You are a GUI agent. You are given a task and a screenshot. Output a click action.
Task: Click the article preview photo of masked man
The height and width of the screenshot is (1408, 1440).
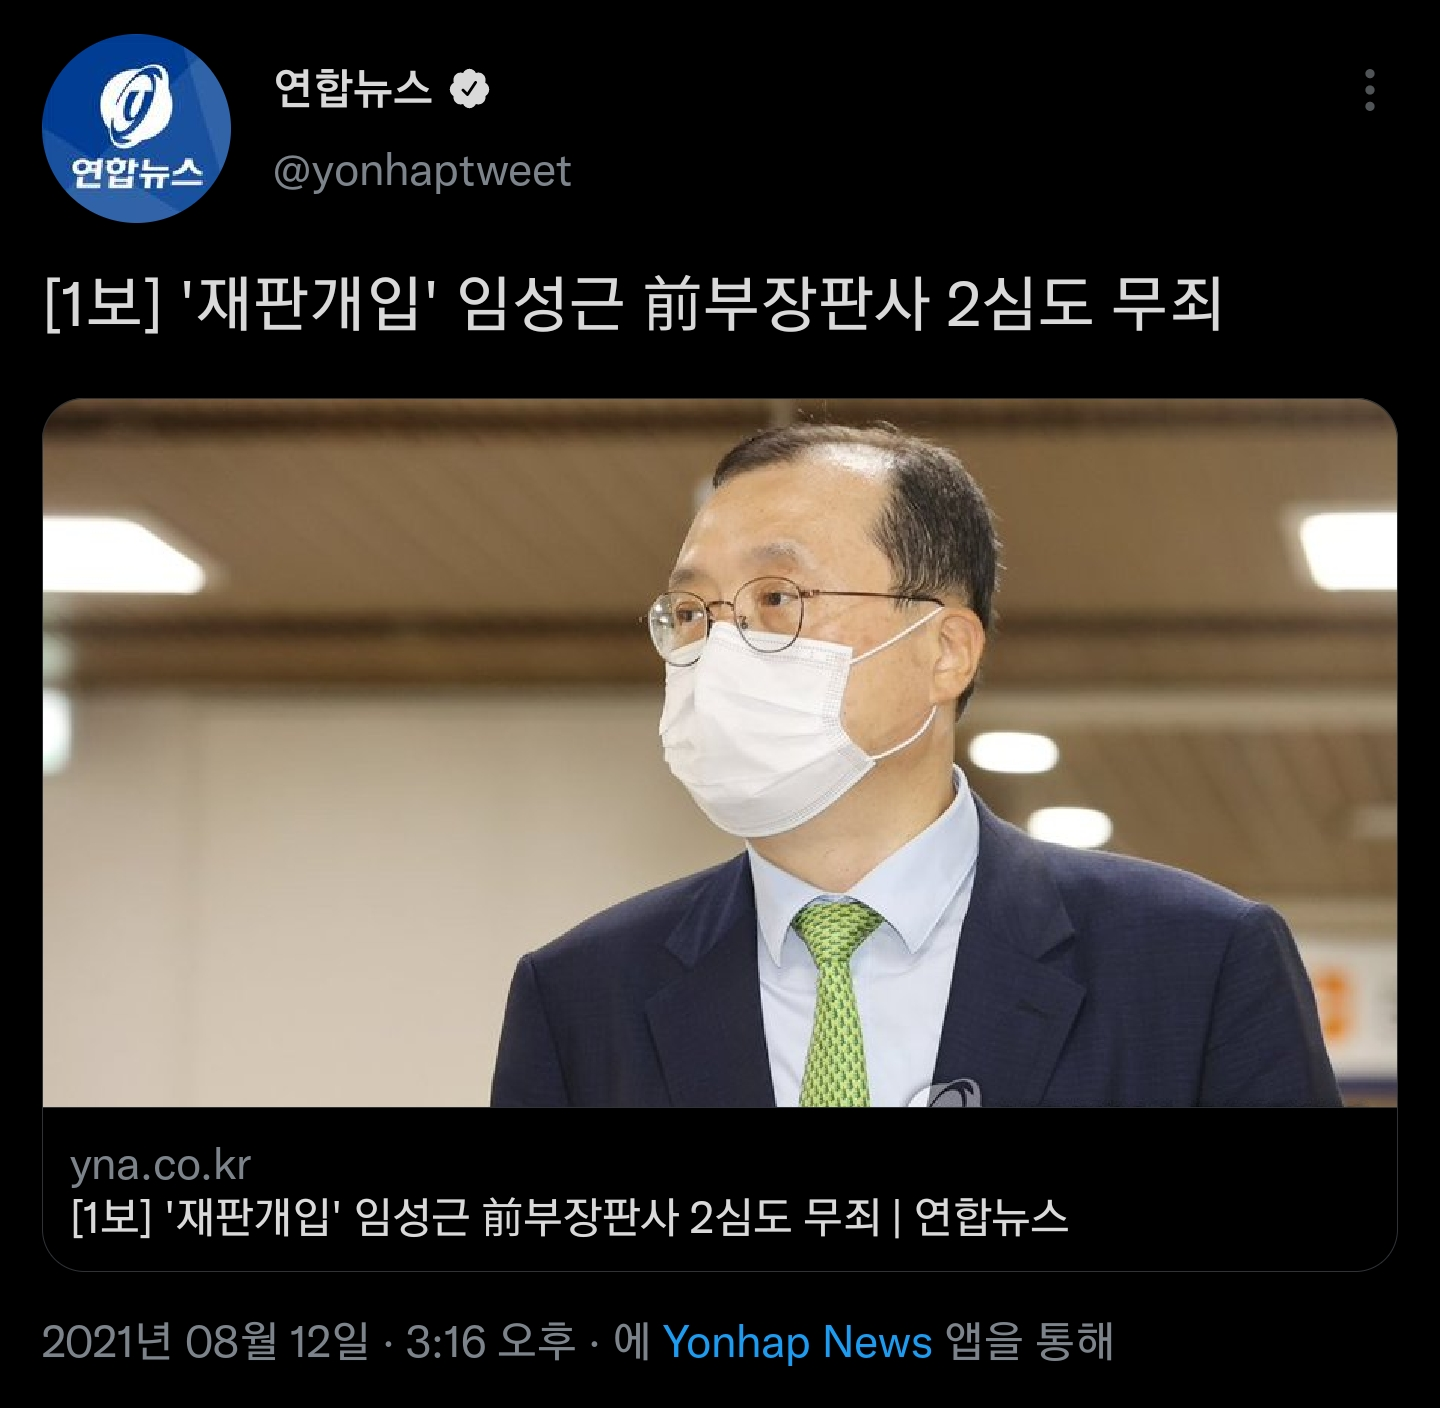click(x=719, y=753)
